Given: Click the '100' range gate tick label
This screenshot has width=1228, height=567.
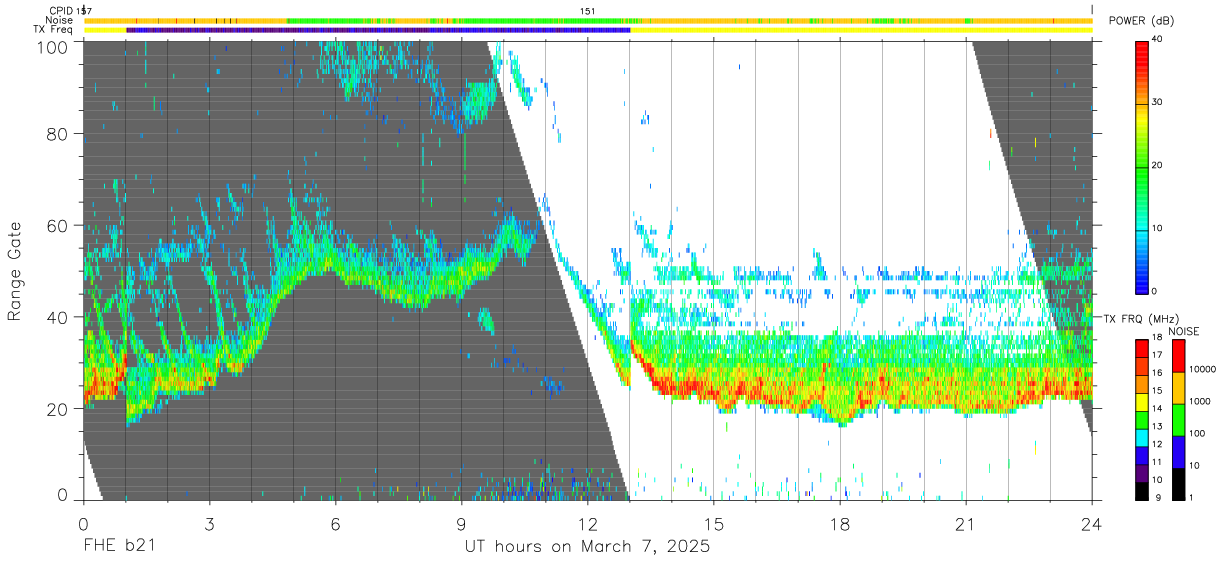Looking at the screenshot, I should (54, 47).
